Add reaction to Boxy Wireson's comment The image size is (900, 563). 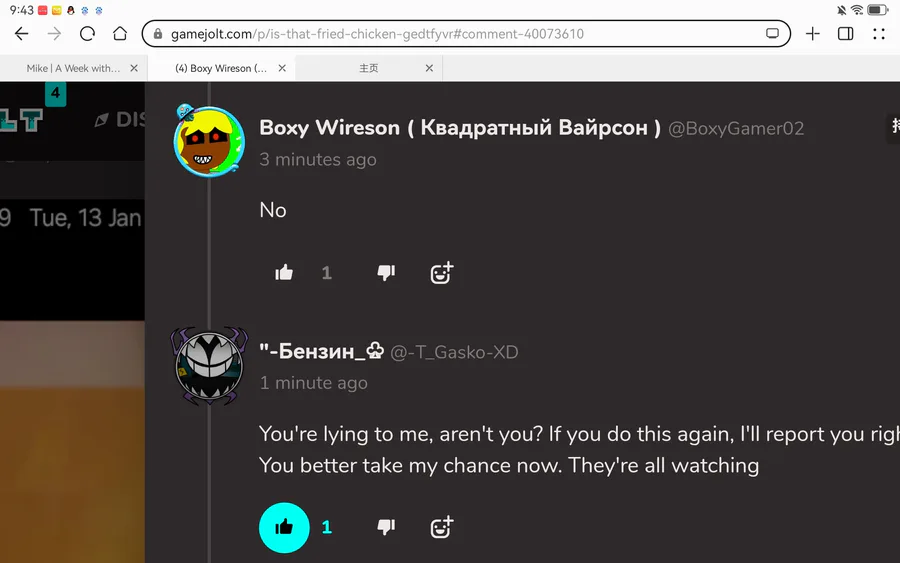pos(441,273)
